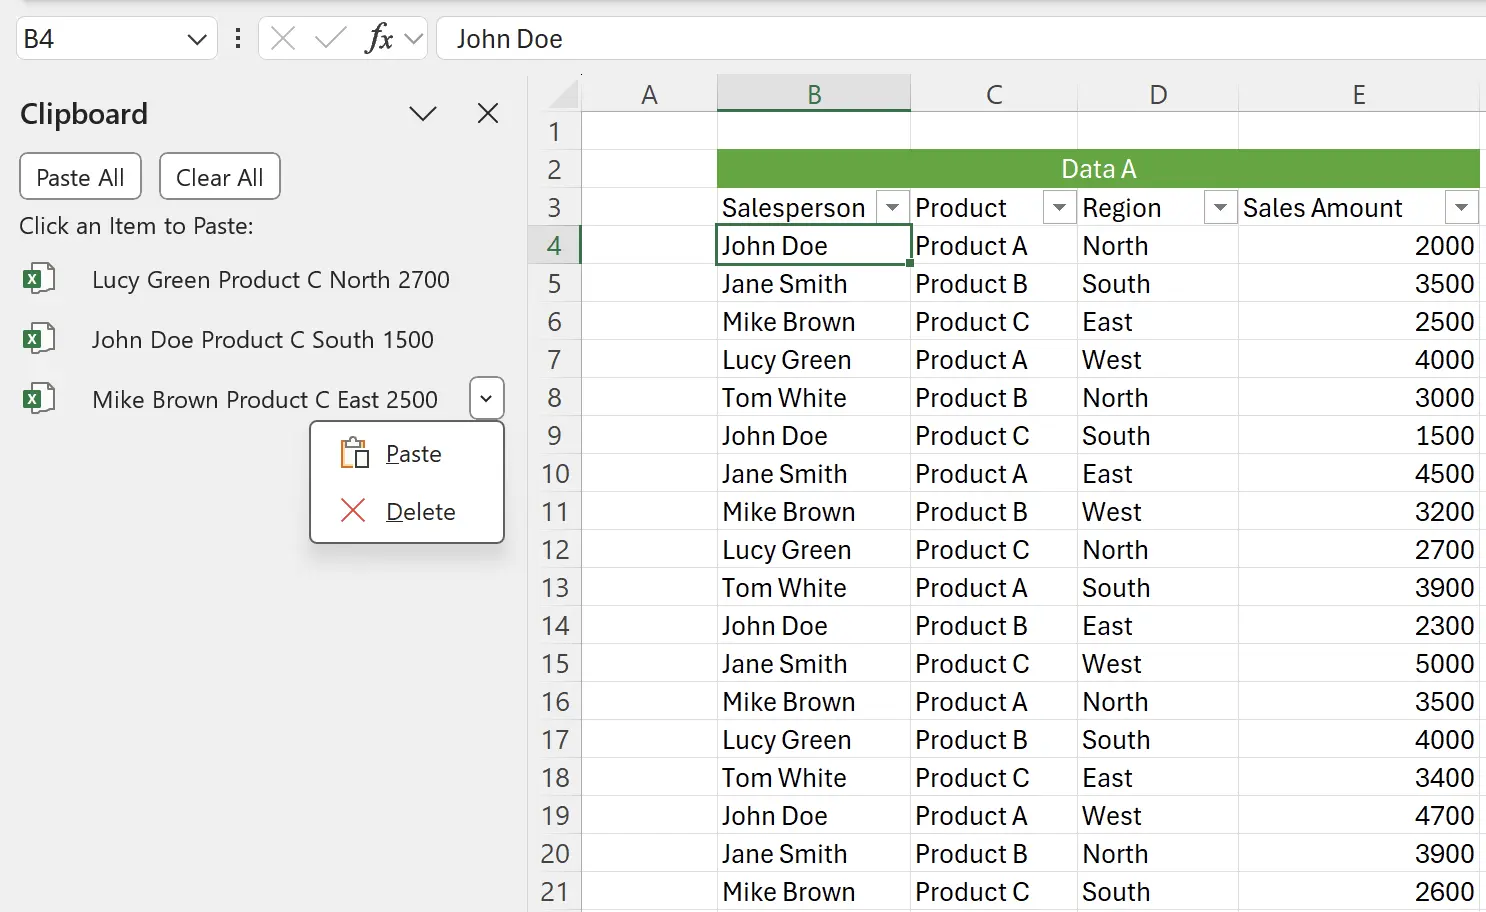Click the Clear All button
1486x912 pixels.
coord(219,176)
